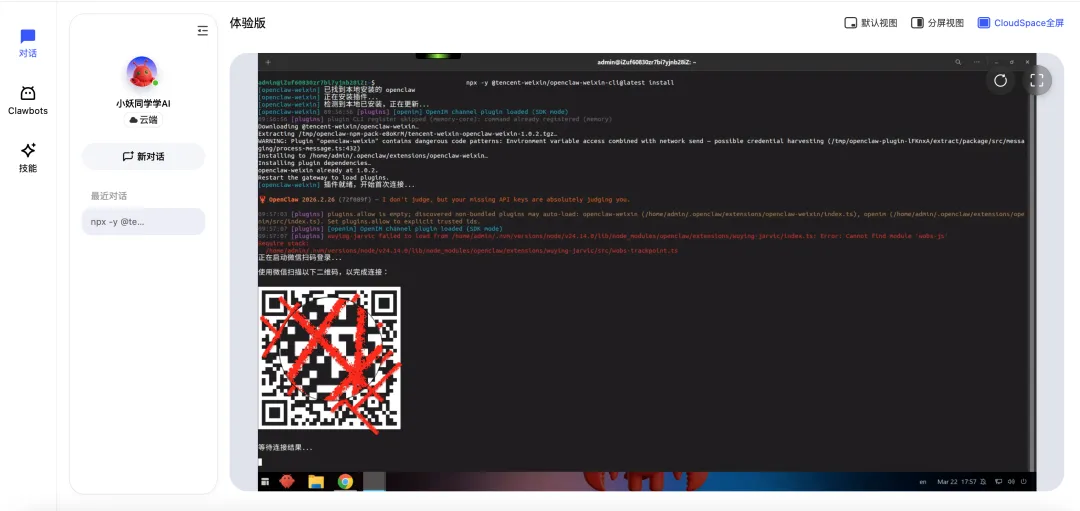This screenshot has width=1080, height=511.
Task: Click the power icon in tray
Action: [x=1024, y=482]
